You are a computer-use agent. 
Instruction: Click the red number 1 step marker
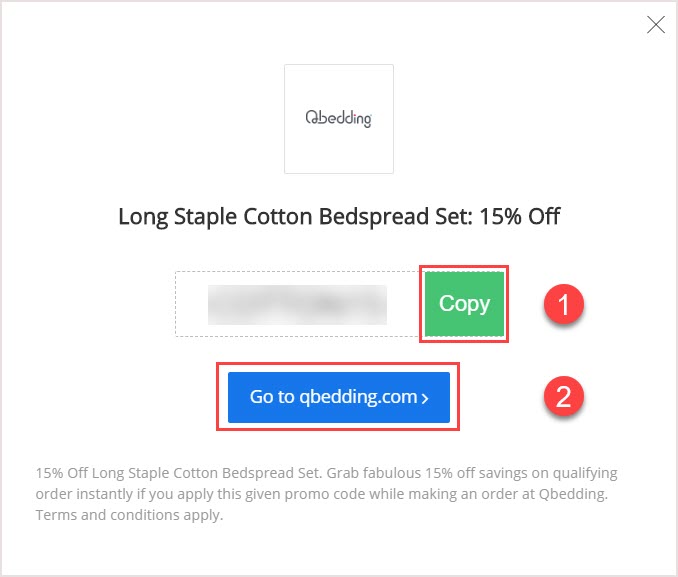coord(564,304)
